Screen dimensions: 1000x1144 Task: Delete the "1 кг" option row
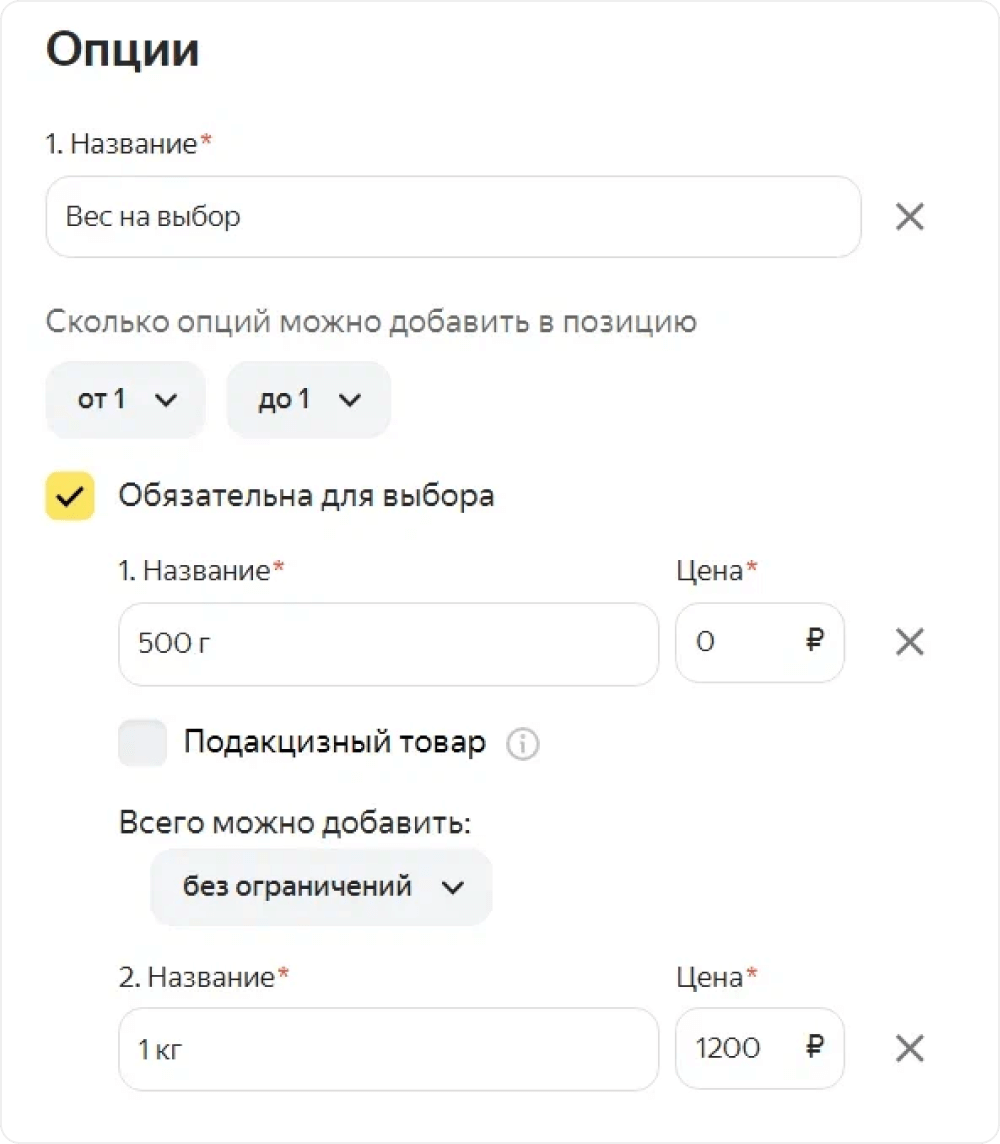[909, 1048]
